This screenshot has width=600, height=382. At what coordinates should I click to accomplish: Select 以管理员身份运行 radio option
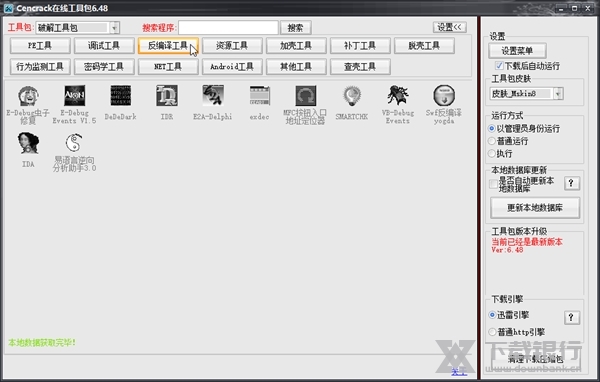pos(492,129)
